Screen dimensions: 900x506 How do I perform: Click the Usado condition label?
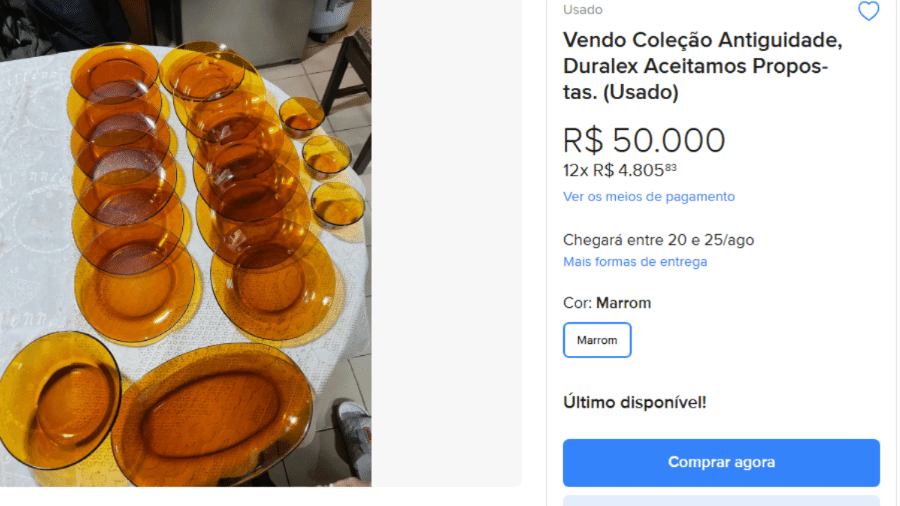coord(583,10)
